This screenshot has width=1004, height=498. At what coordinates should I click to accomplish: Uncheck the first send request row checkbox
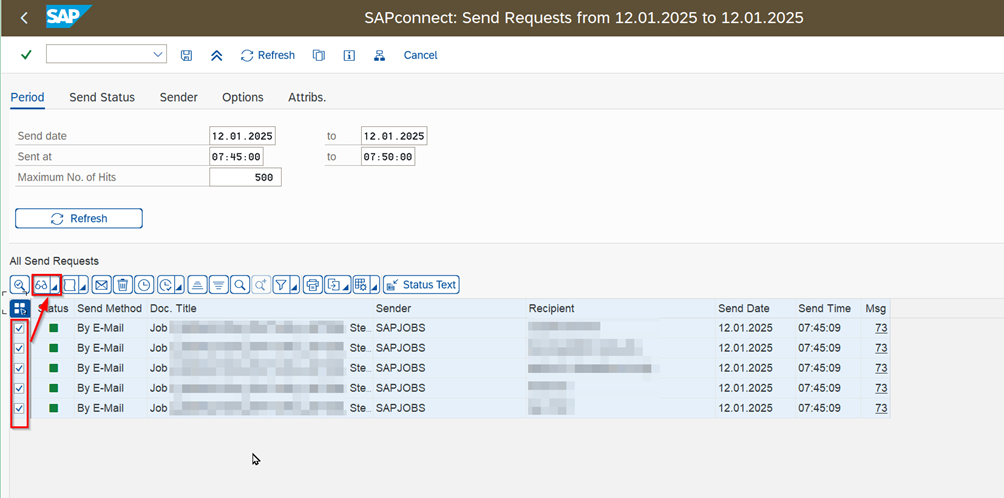19,328
